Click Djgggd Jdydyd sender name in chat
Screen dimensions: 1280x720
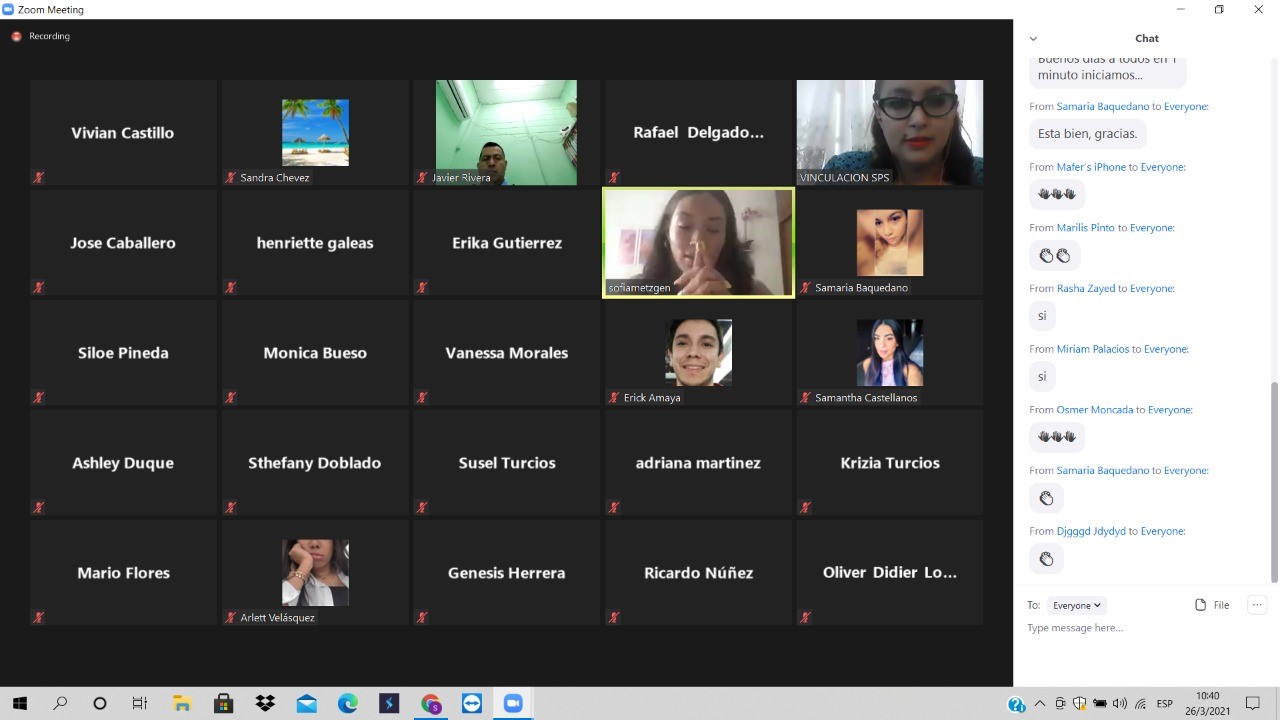(1091, 531)
